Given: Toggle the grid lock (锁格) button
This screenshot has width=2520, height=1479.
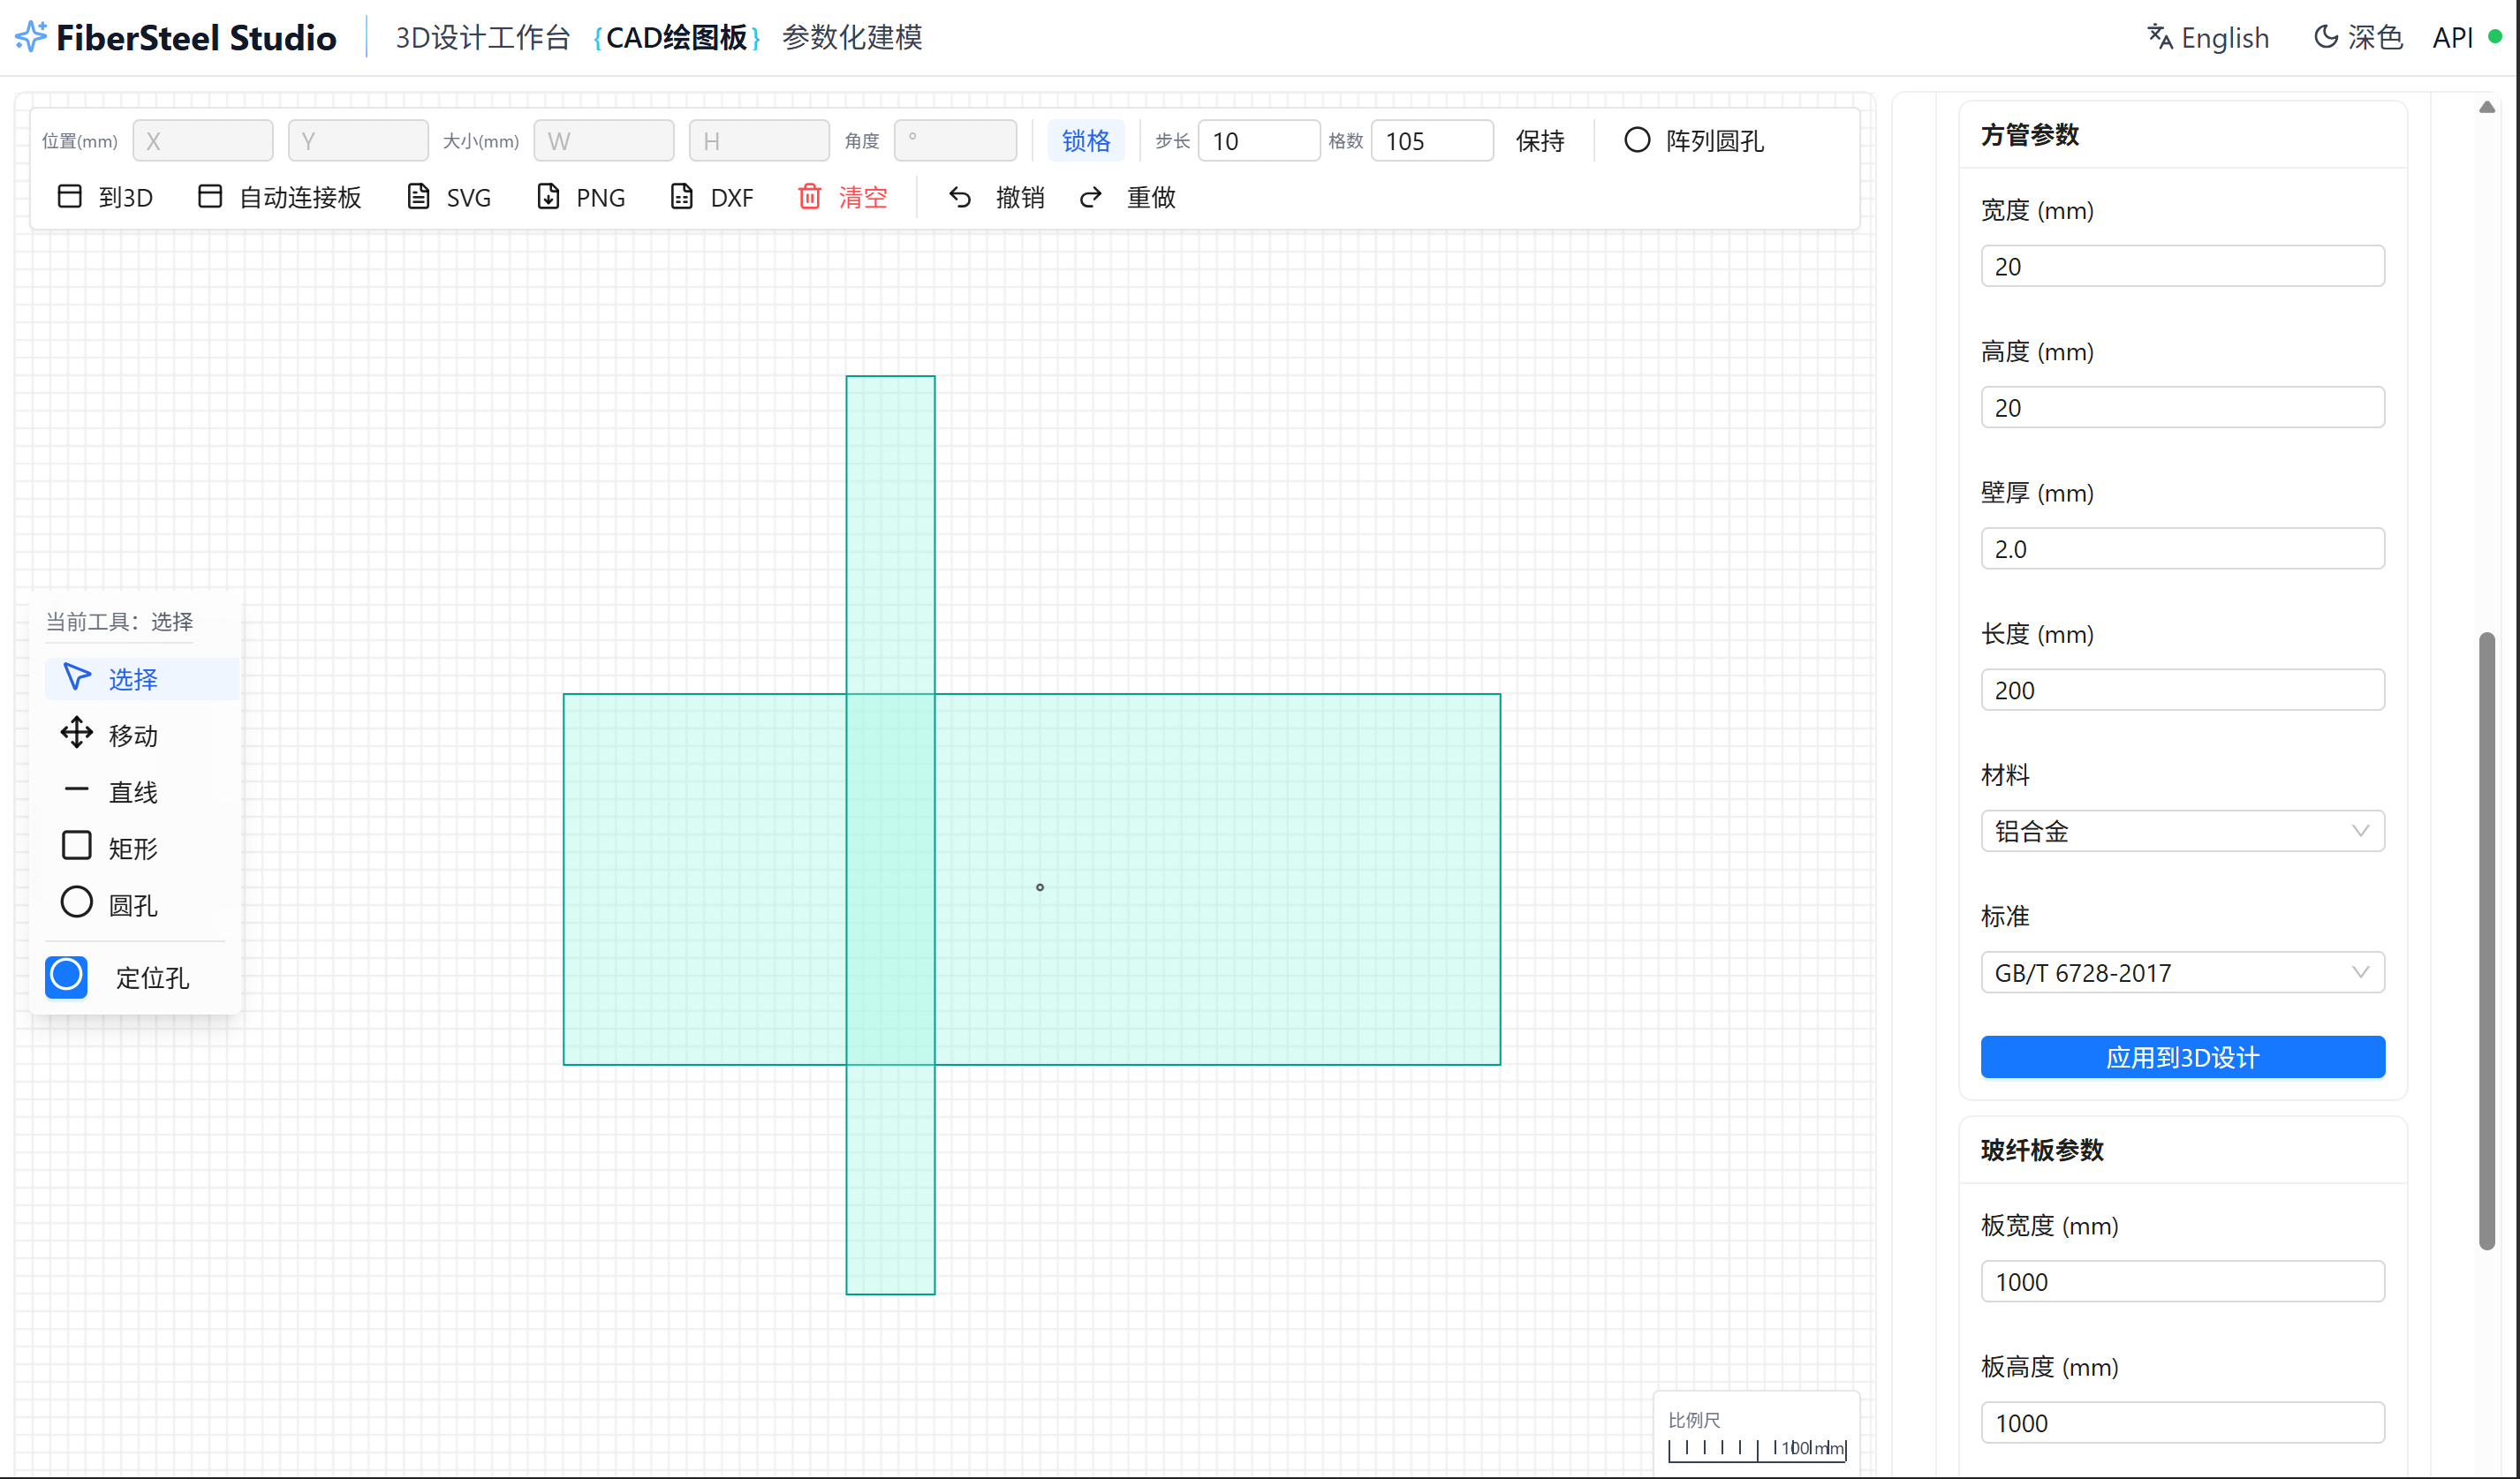Looking at the screenshot, I should [1085, 141].
